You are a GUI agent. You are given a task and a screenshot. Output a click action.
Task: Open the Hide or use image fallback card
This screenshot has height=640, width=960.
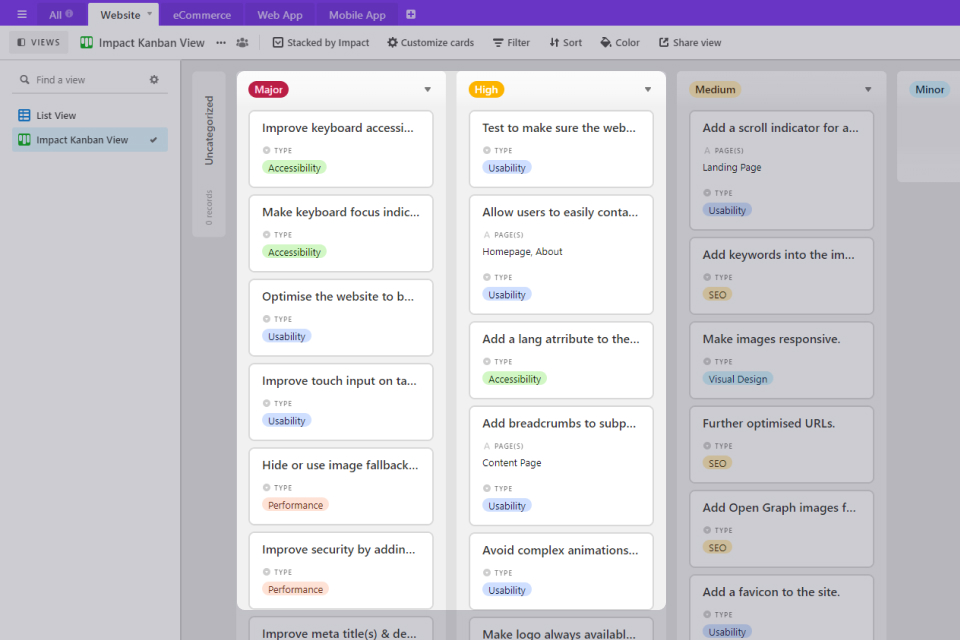pos(340,486)
